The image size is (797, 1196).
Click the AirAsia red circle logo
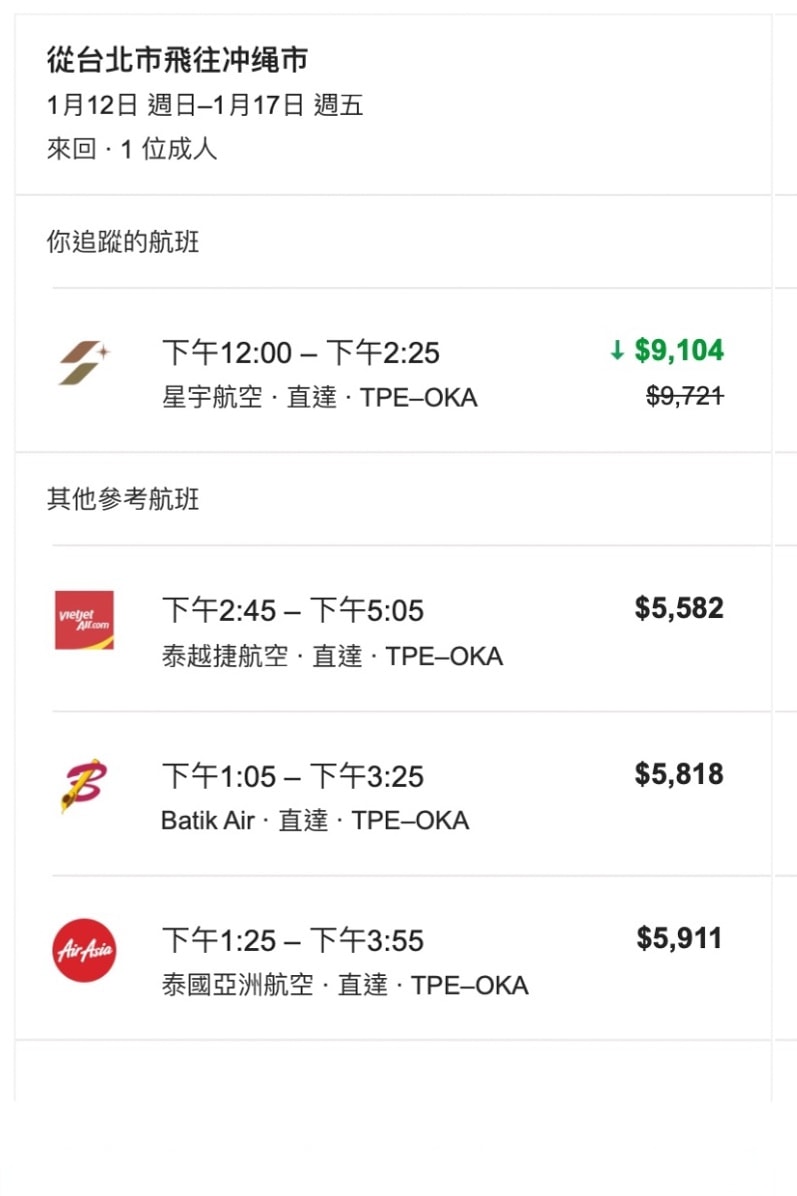click(x=84, y=950)
